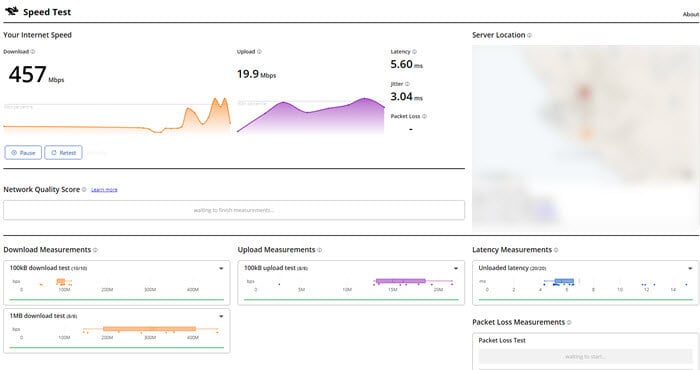Image resolution: width=700 pixels, height=370 pixels.
Task: Click the Download info icon
Action: tap(33, 52)
